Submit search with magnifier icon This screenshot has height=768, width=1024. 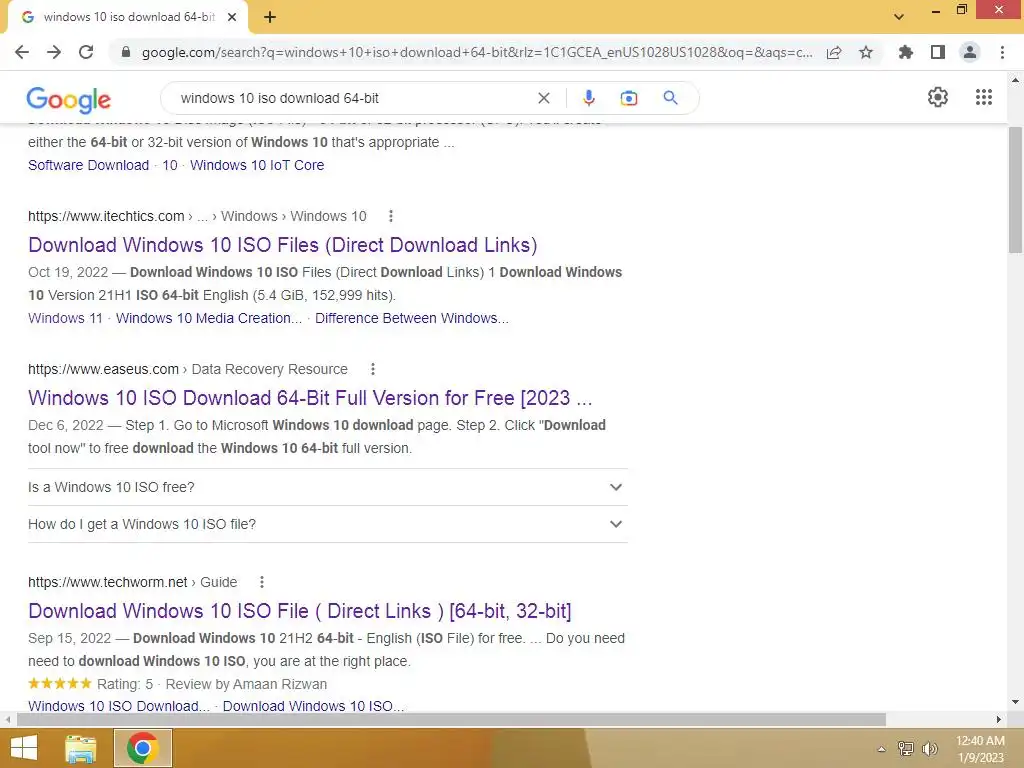coord(670,98)
